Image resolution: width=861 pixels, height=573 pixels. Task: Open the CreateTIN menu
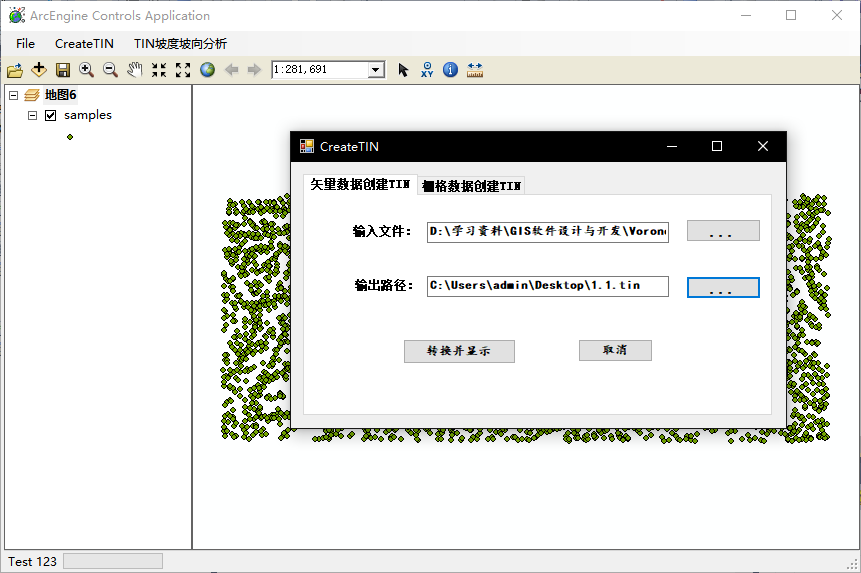[84, 43]
